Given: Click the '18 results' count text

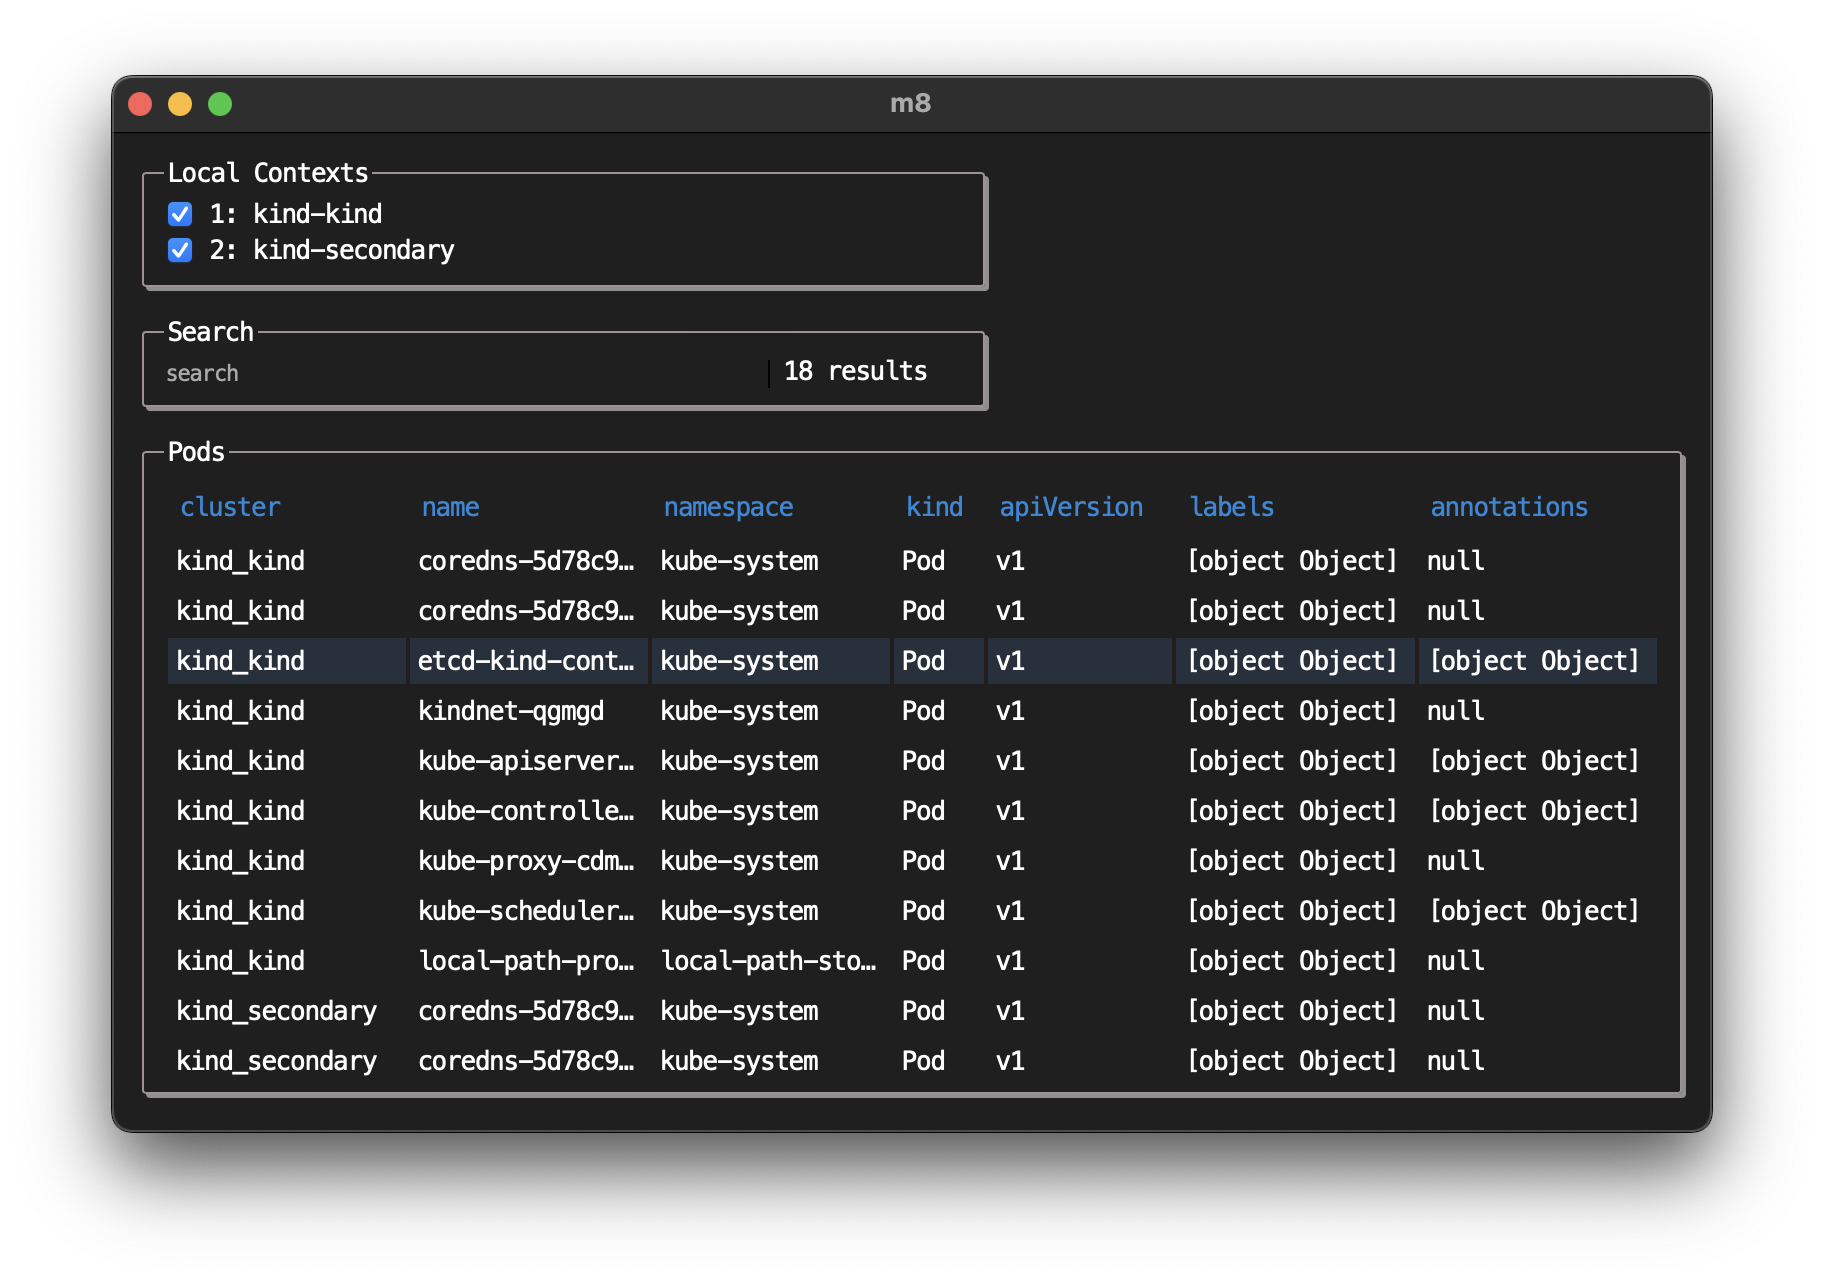Looking at the screenshot, I should coord(855,371).
